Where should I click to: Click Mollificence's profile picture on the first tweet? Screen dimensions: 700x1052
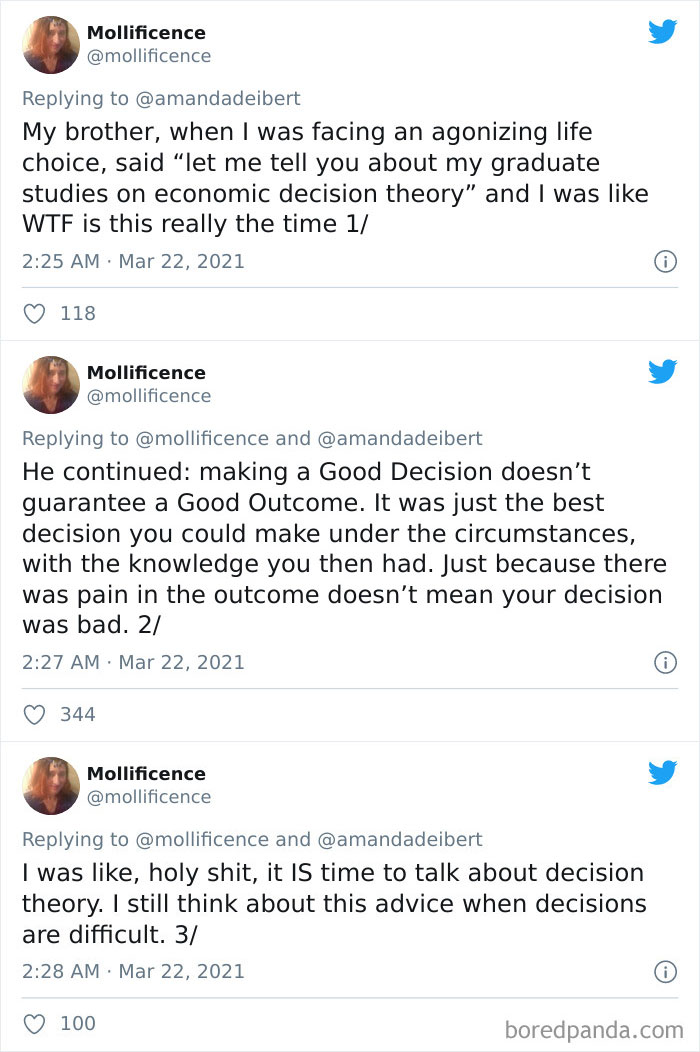[50, 44]
